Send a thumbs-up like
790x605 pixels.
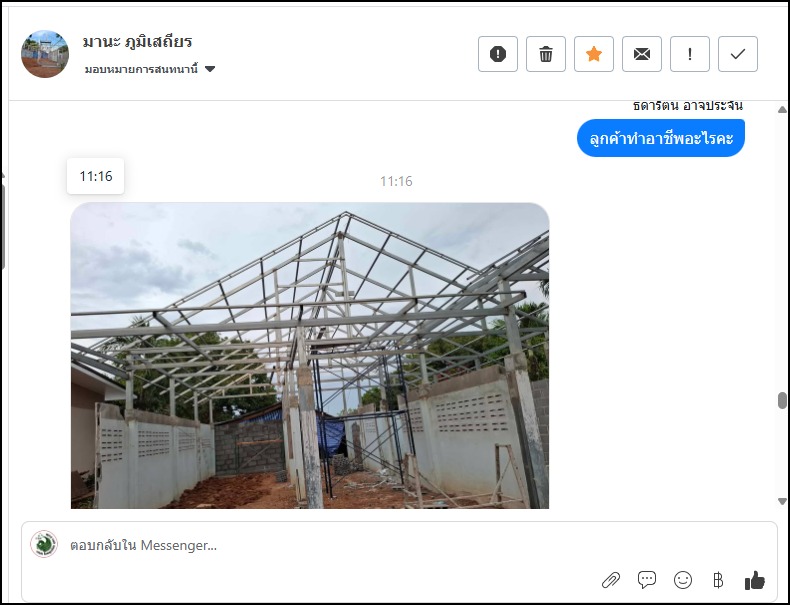click(755, 580)
